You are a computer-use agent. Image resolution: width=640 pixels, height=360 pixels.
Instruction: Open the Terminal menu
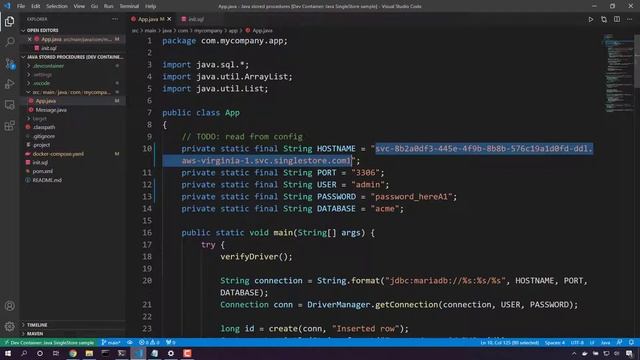click(x=129, y=6)
